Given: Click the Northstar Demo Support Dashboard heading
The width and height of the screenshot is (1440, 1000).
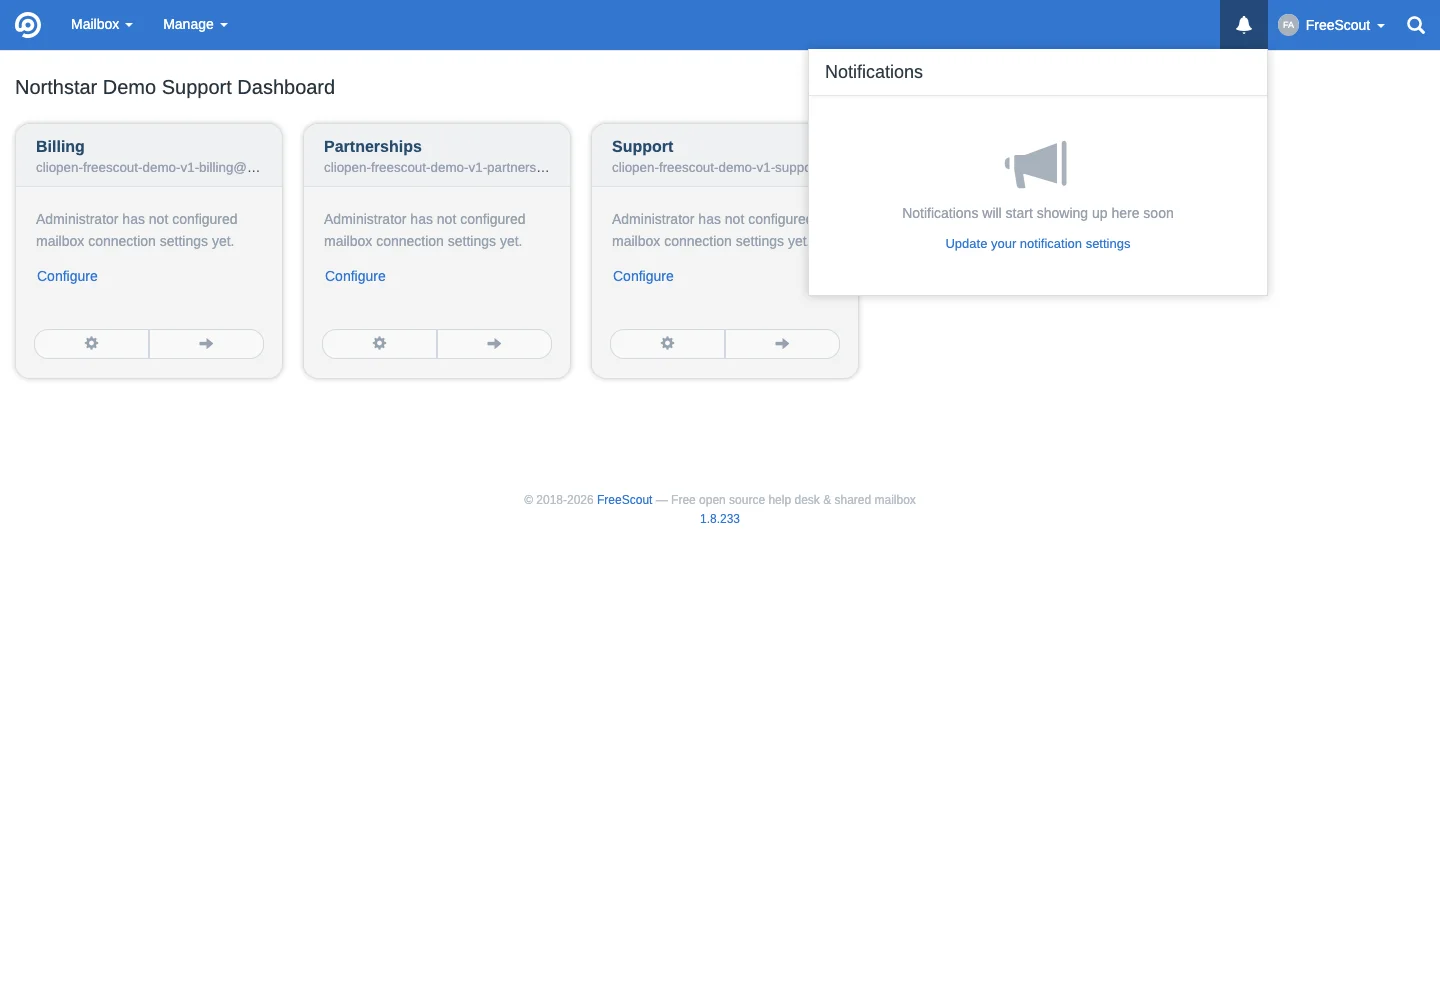Looking at the screenshot, I should point(175,87).
